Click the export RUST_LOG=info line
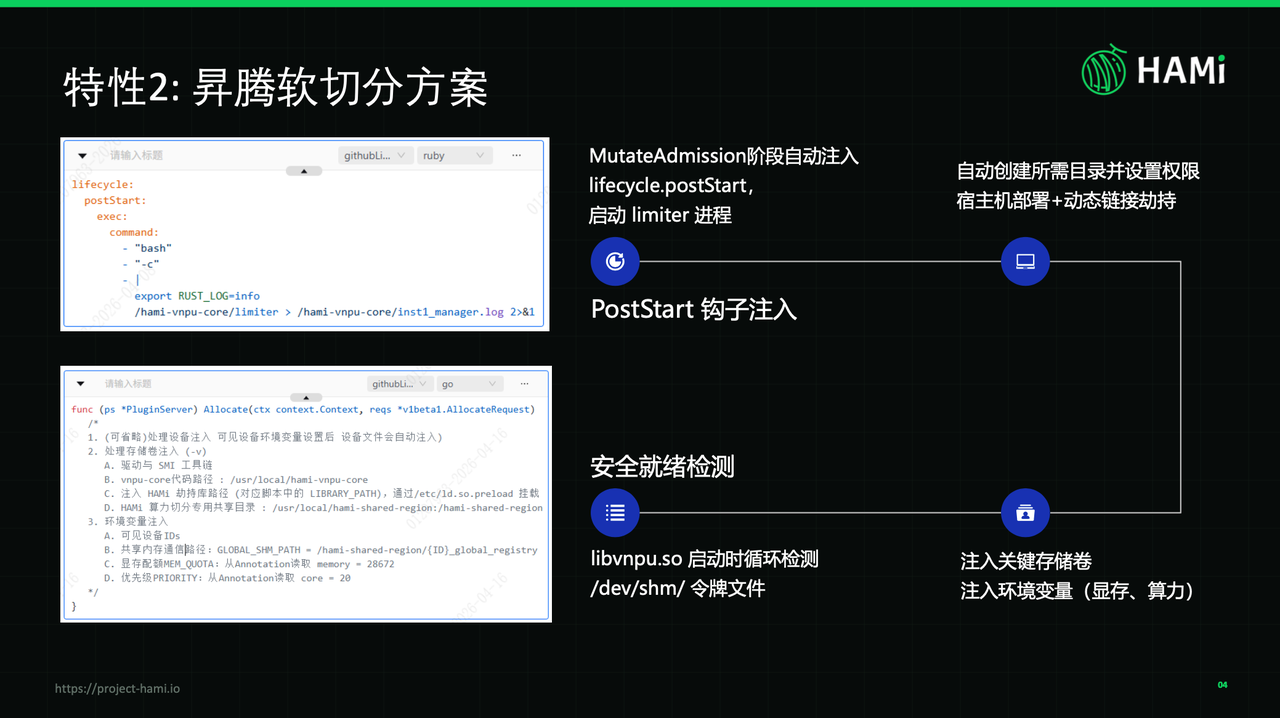This screenshot has height=718, width=1280. coord(197,296)
